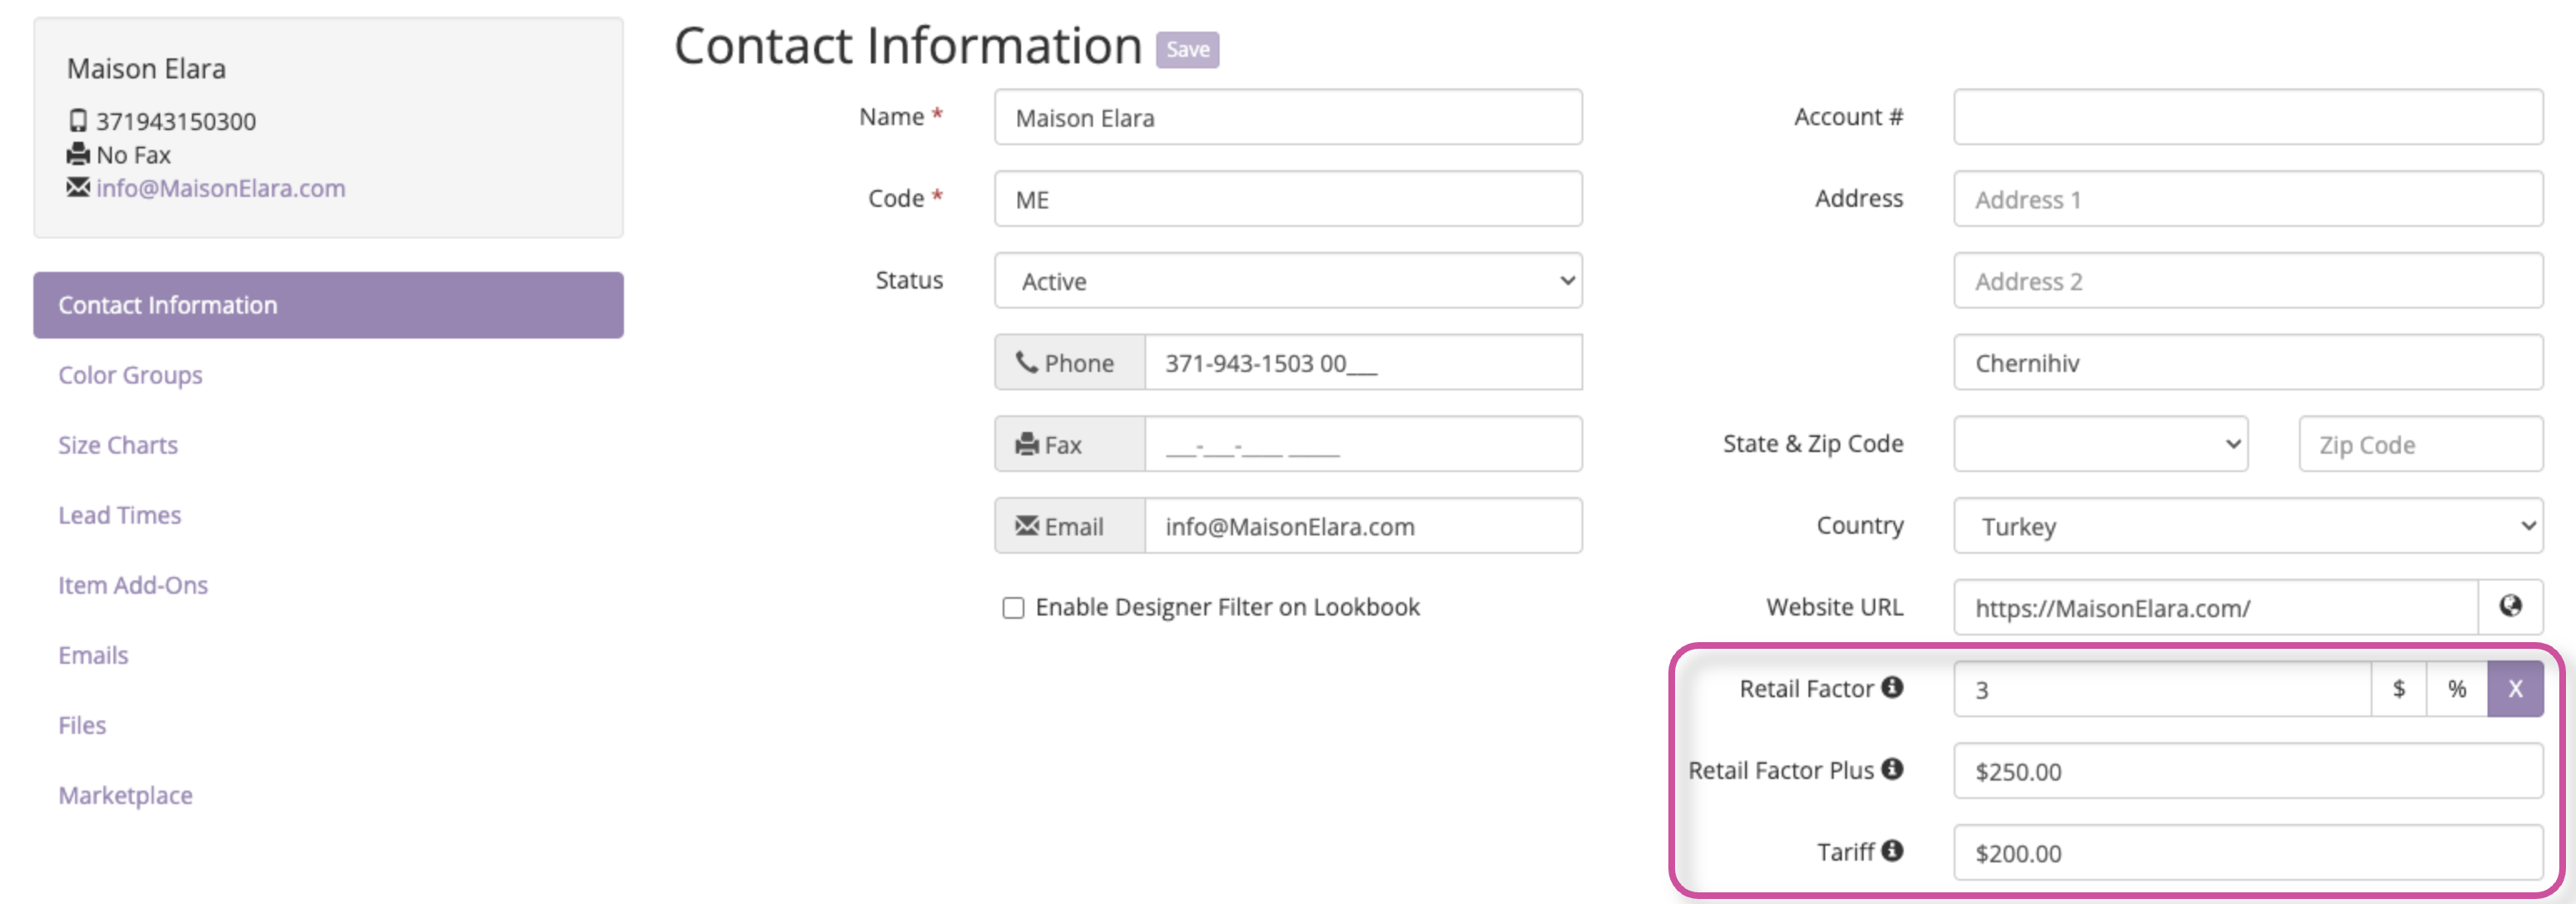Viewport: 2576px width, 904px height.
Task: Click the Tariff info icon
Action: pyautogui.click(x=1891, y=851)
